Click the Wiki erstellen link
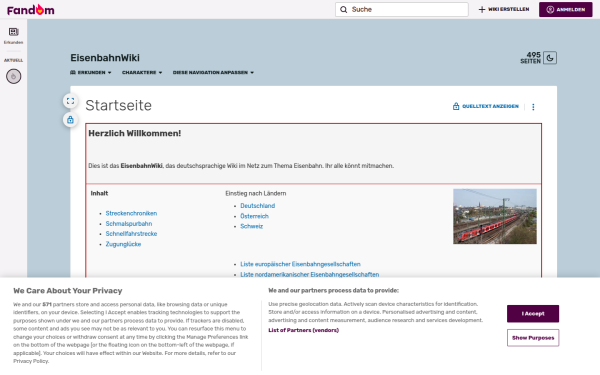Image resolution: width=600 pixels, height=375 pixels. click(504, 10)
